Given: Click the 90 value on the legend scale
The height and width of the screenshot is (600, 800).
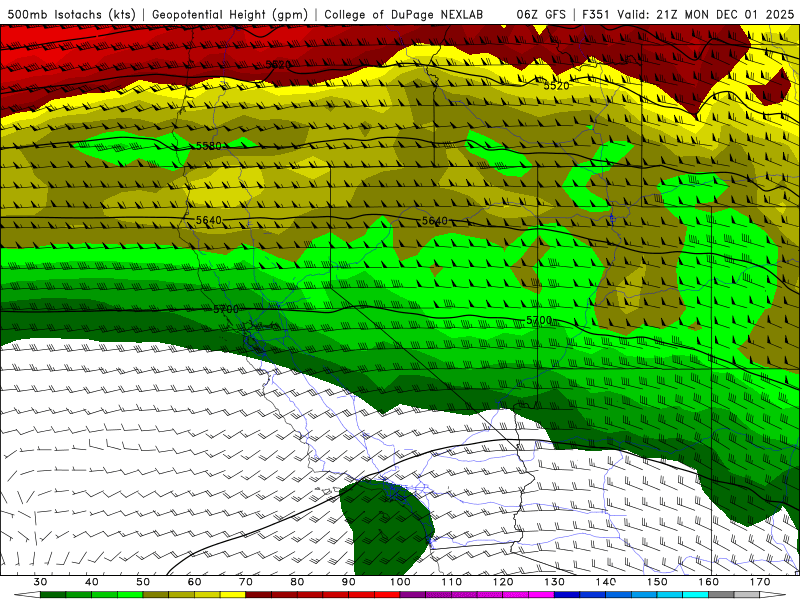Looking at the screenshot, I should point(348,582).
